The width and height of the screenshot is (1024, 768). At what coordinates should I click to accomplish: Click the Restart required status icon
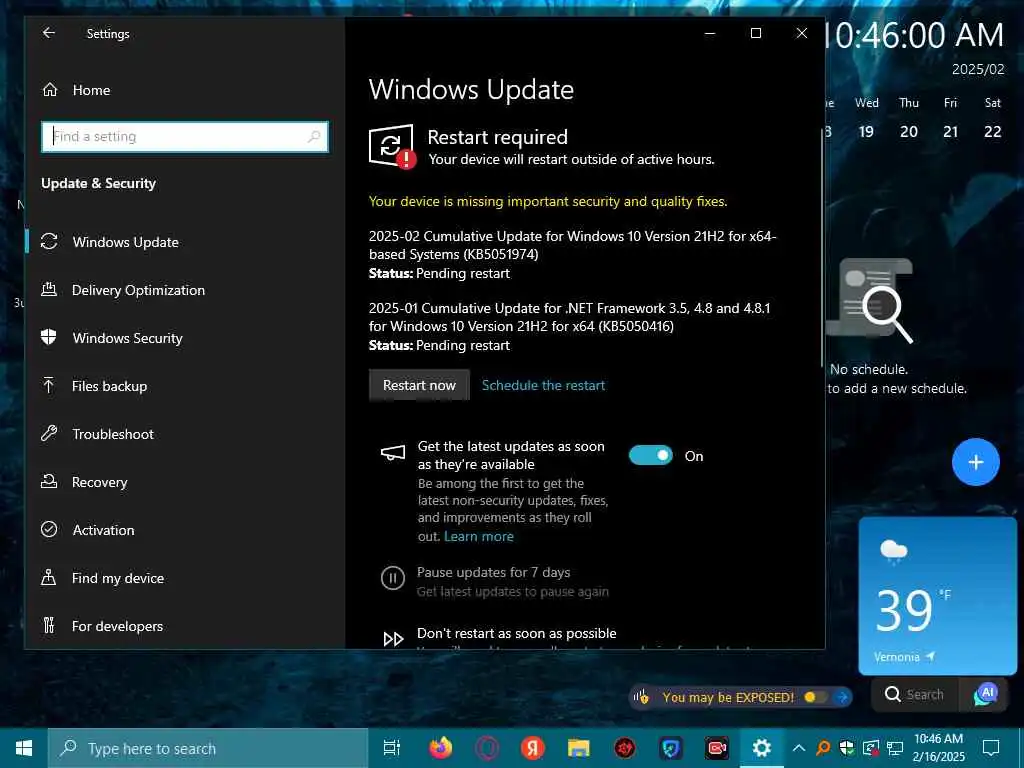pos(392,146)
